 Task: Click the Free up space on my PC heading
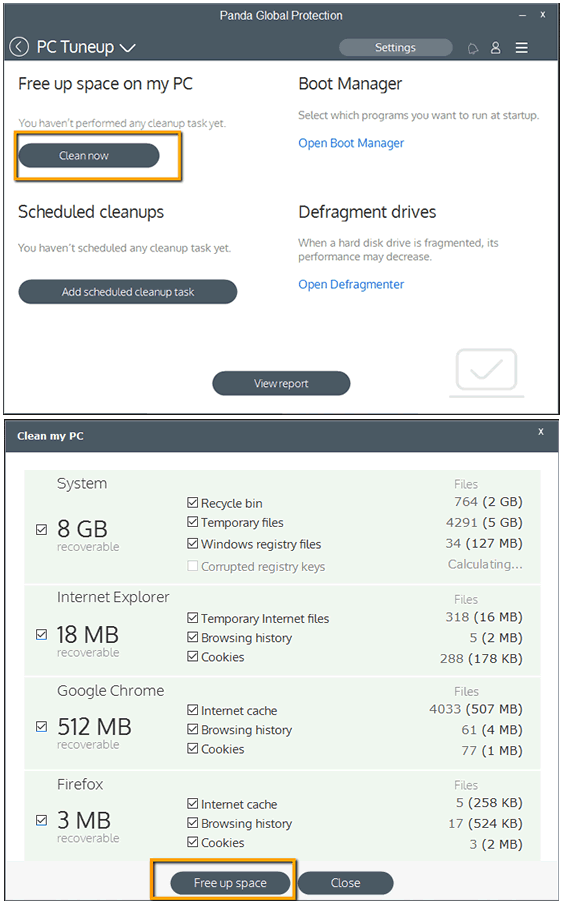tap(106, 84)
